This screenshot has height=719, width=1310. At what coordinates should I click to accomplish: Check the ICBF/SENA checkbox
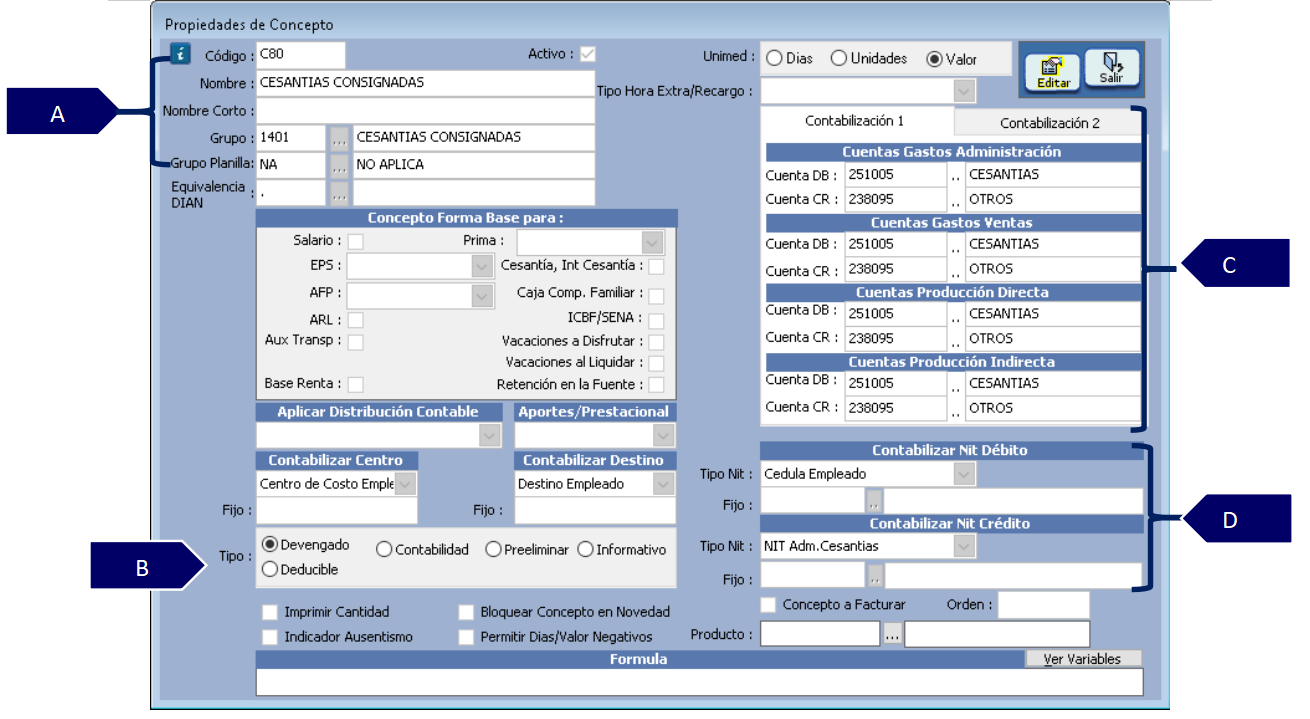click(656, 321)
